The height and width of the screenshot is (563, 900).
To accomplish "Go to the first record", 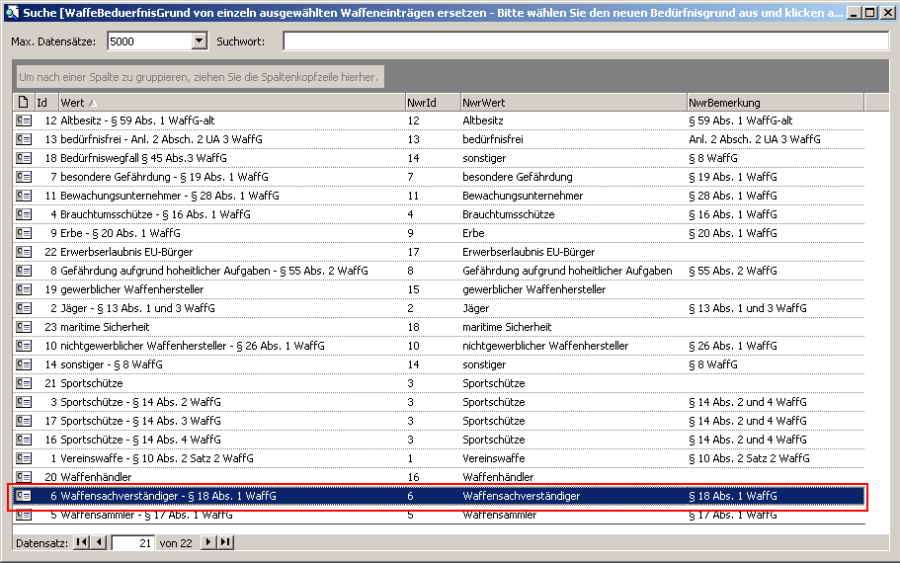I will pyautogui.click(x=82, y=542).
